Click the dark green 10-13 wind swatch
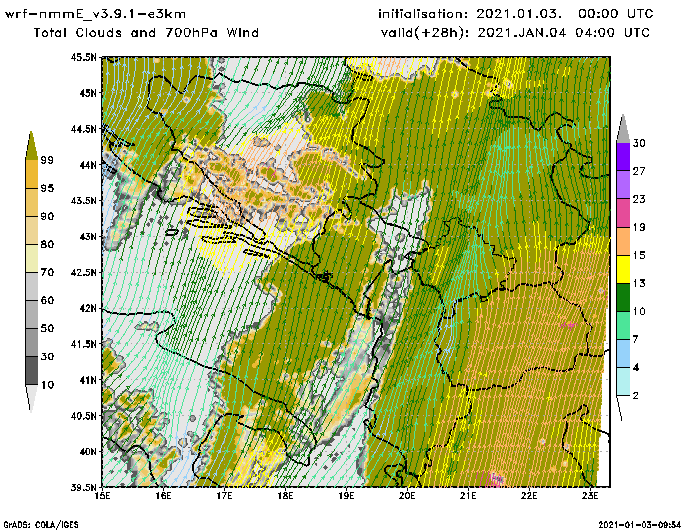Screen dimensions: 700x530 (623, 297)
